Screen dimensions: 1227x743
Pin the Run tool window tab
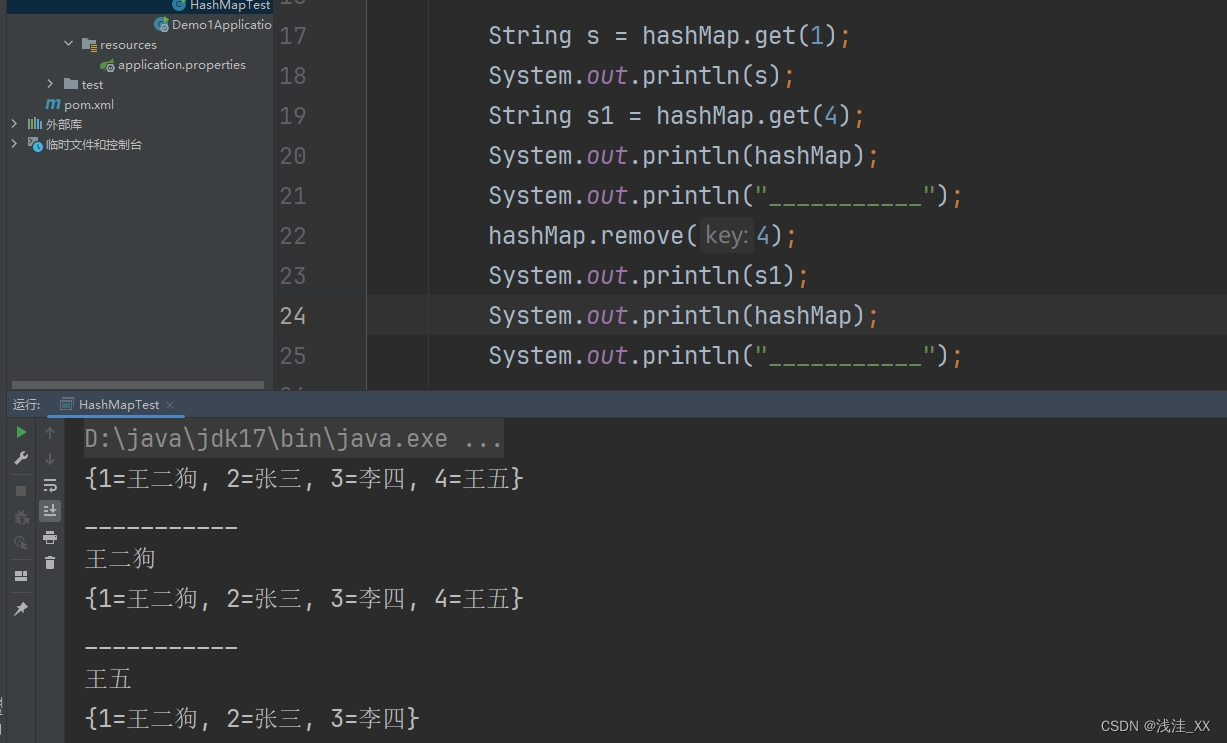[21, 607]
